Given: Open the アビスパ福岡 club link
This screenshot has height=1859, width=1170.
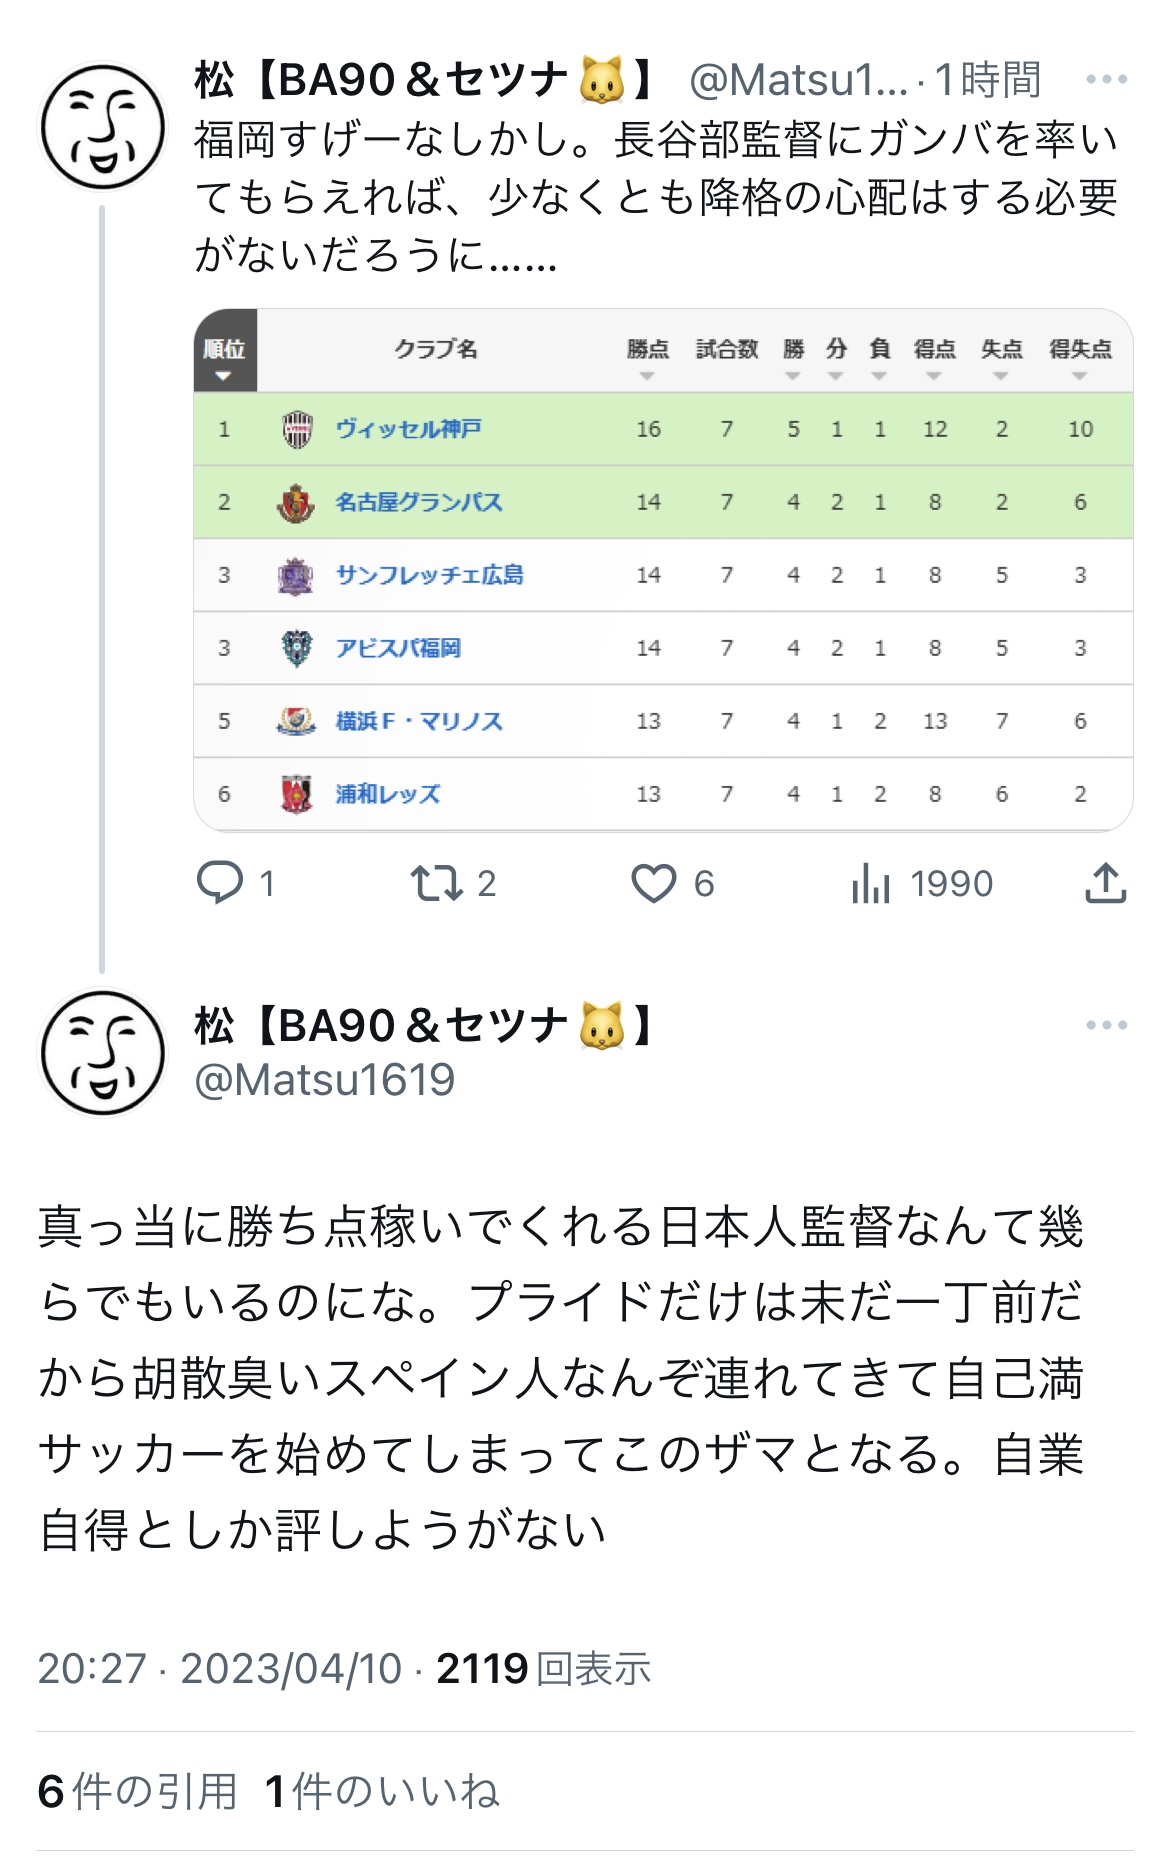Looking at the screenshot, I should point(398,648).
